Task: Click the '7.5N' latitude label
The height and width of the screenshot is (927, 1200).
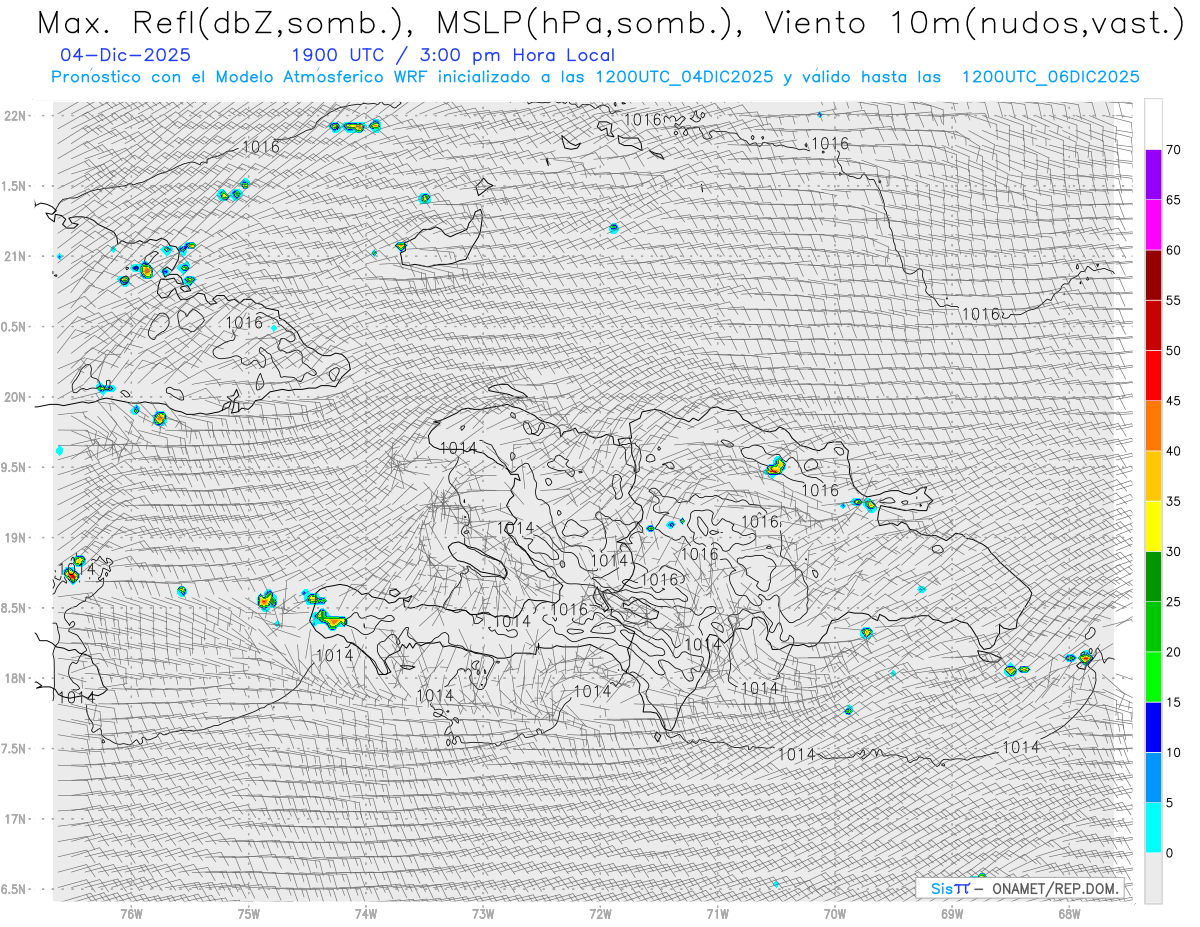Action: 15,749
